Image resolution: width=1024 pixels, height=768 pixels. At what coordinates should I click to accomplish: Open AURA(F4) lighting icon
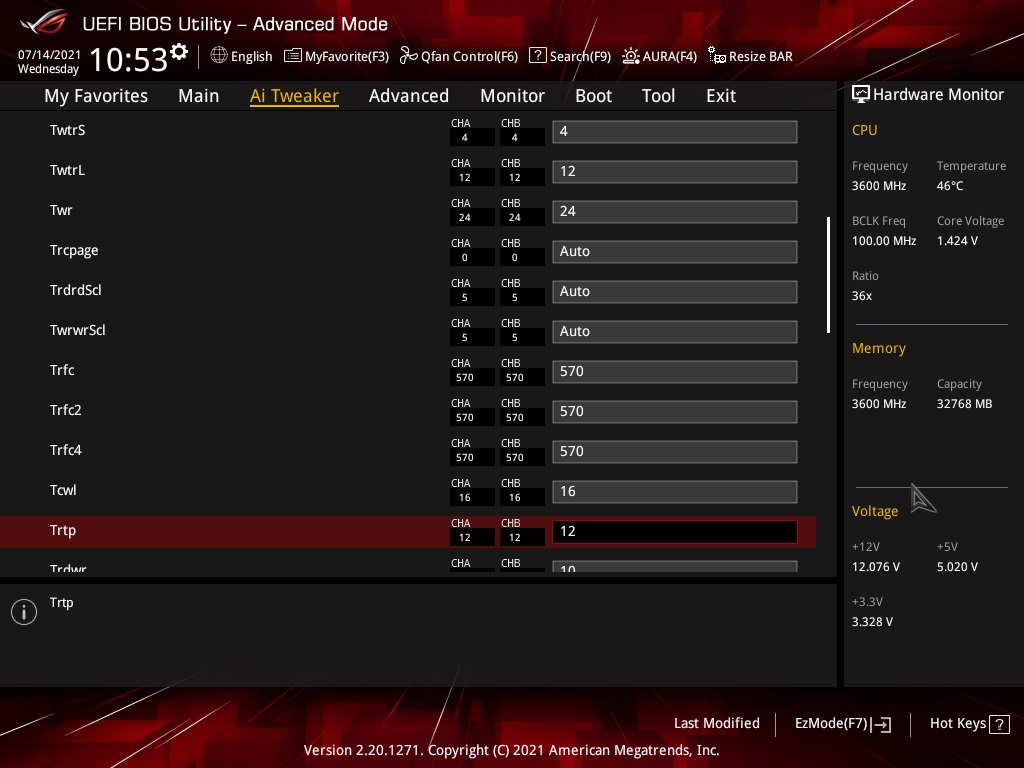631,56
